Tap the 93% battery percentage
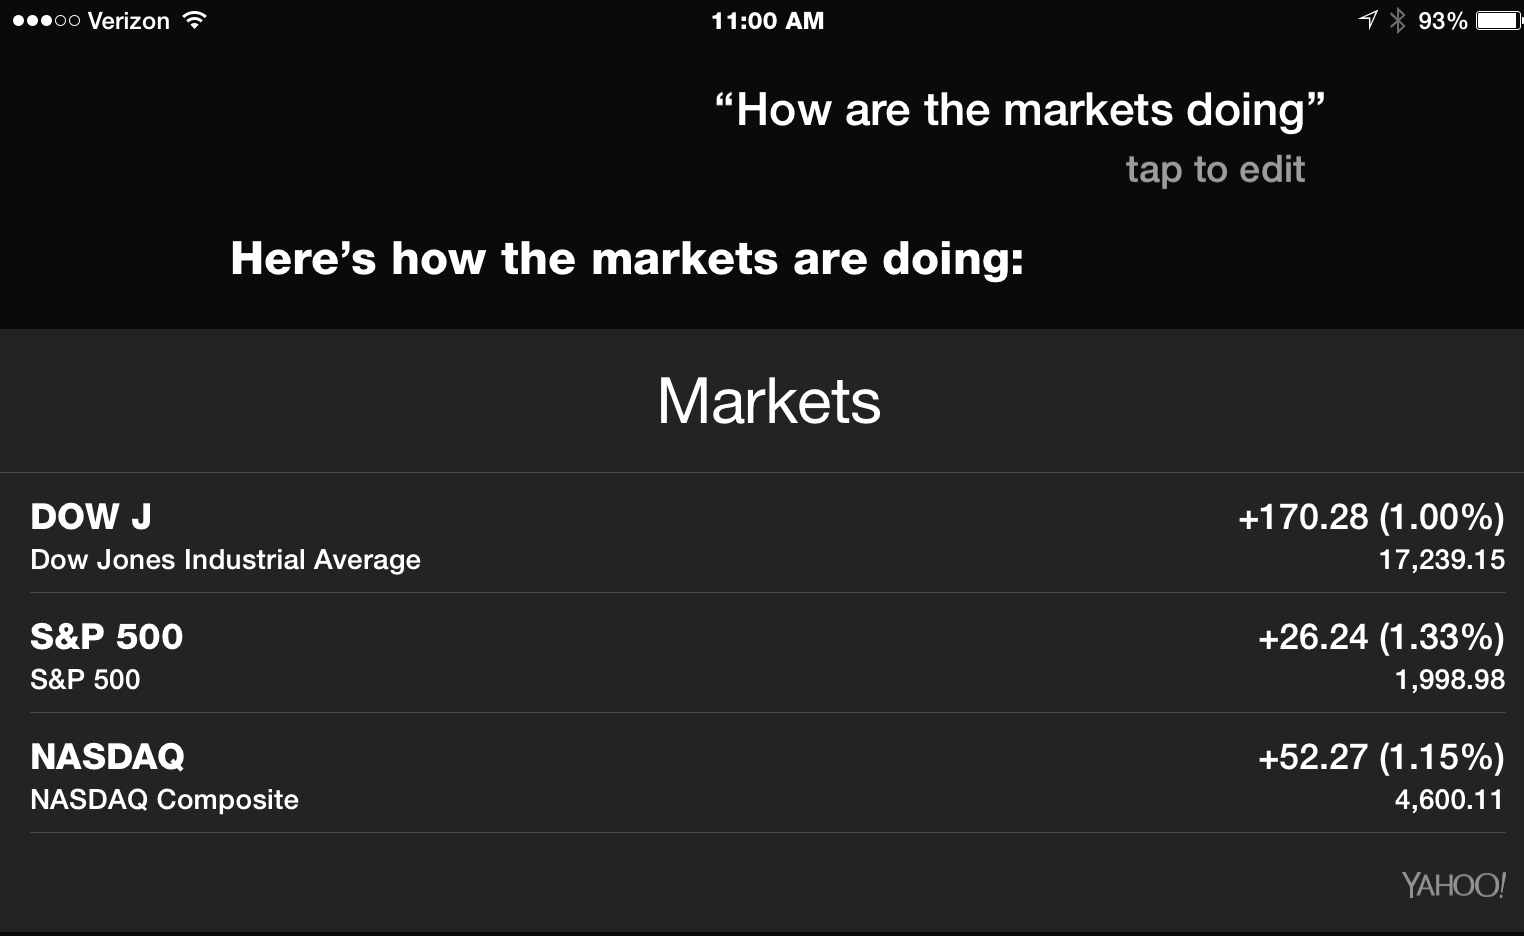 [x=1442, y=21]
